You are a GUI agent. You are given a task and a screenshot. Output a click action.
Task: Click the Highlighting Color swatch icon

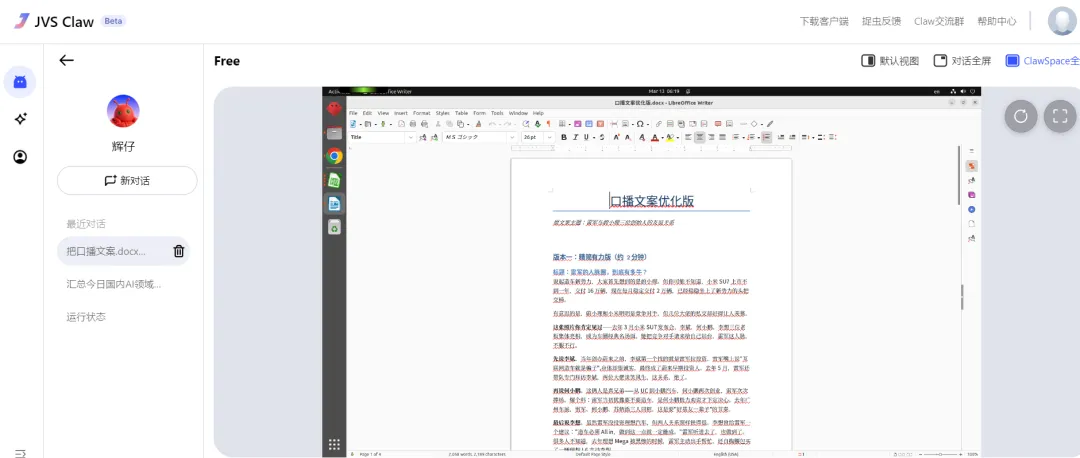coord(670,137)
